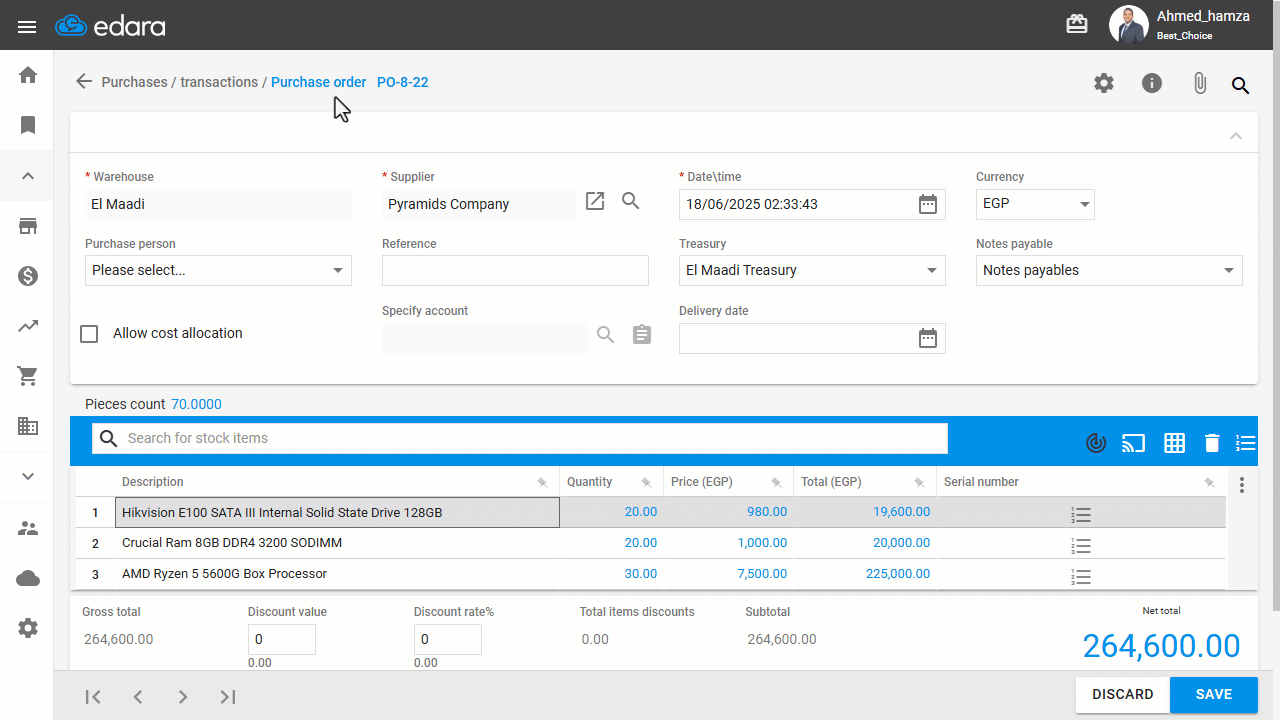Open the Notes payable dropdown
This screenshot has width=1280, height=720.
click(1109, 270)
